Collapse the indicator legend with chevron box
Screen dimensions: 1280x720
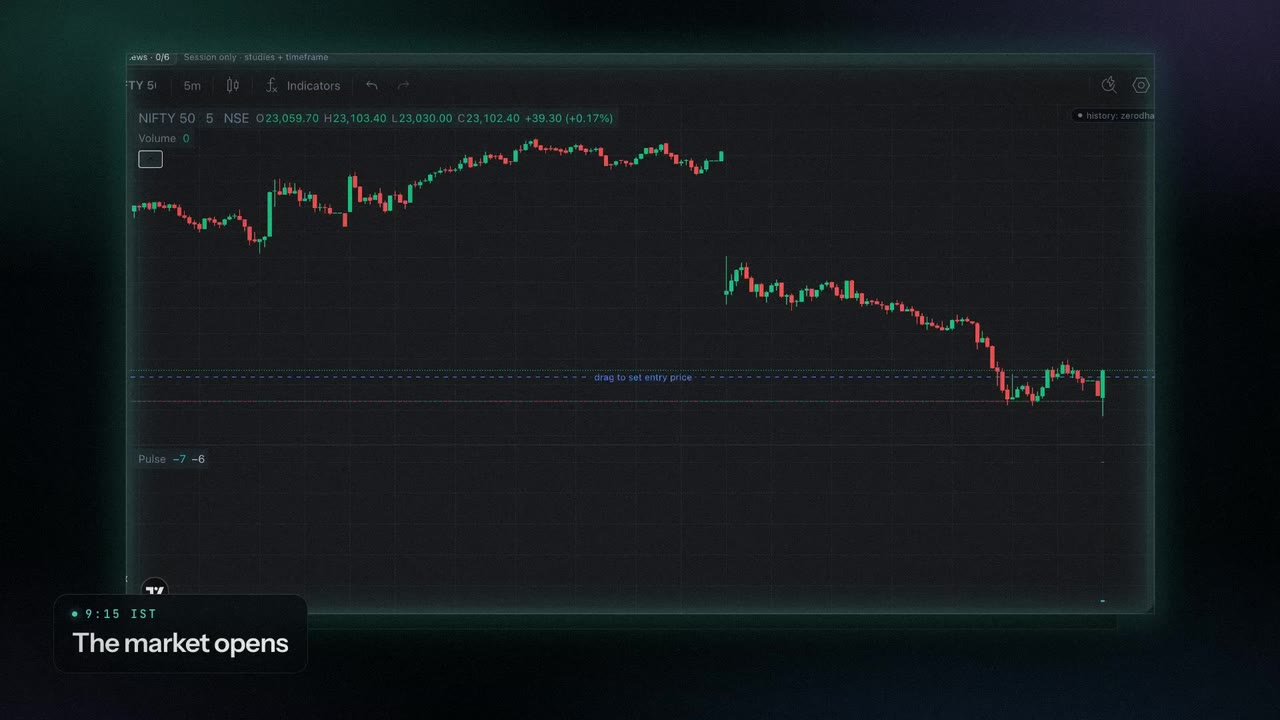(x=150, y=159)
